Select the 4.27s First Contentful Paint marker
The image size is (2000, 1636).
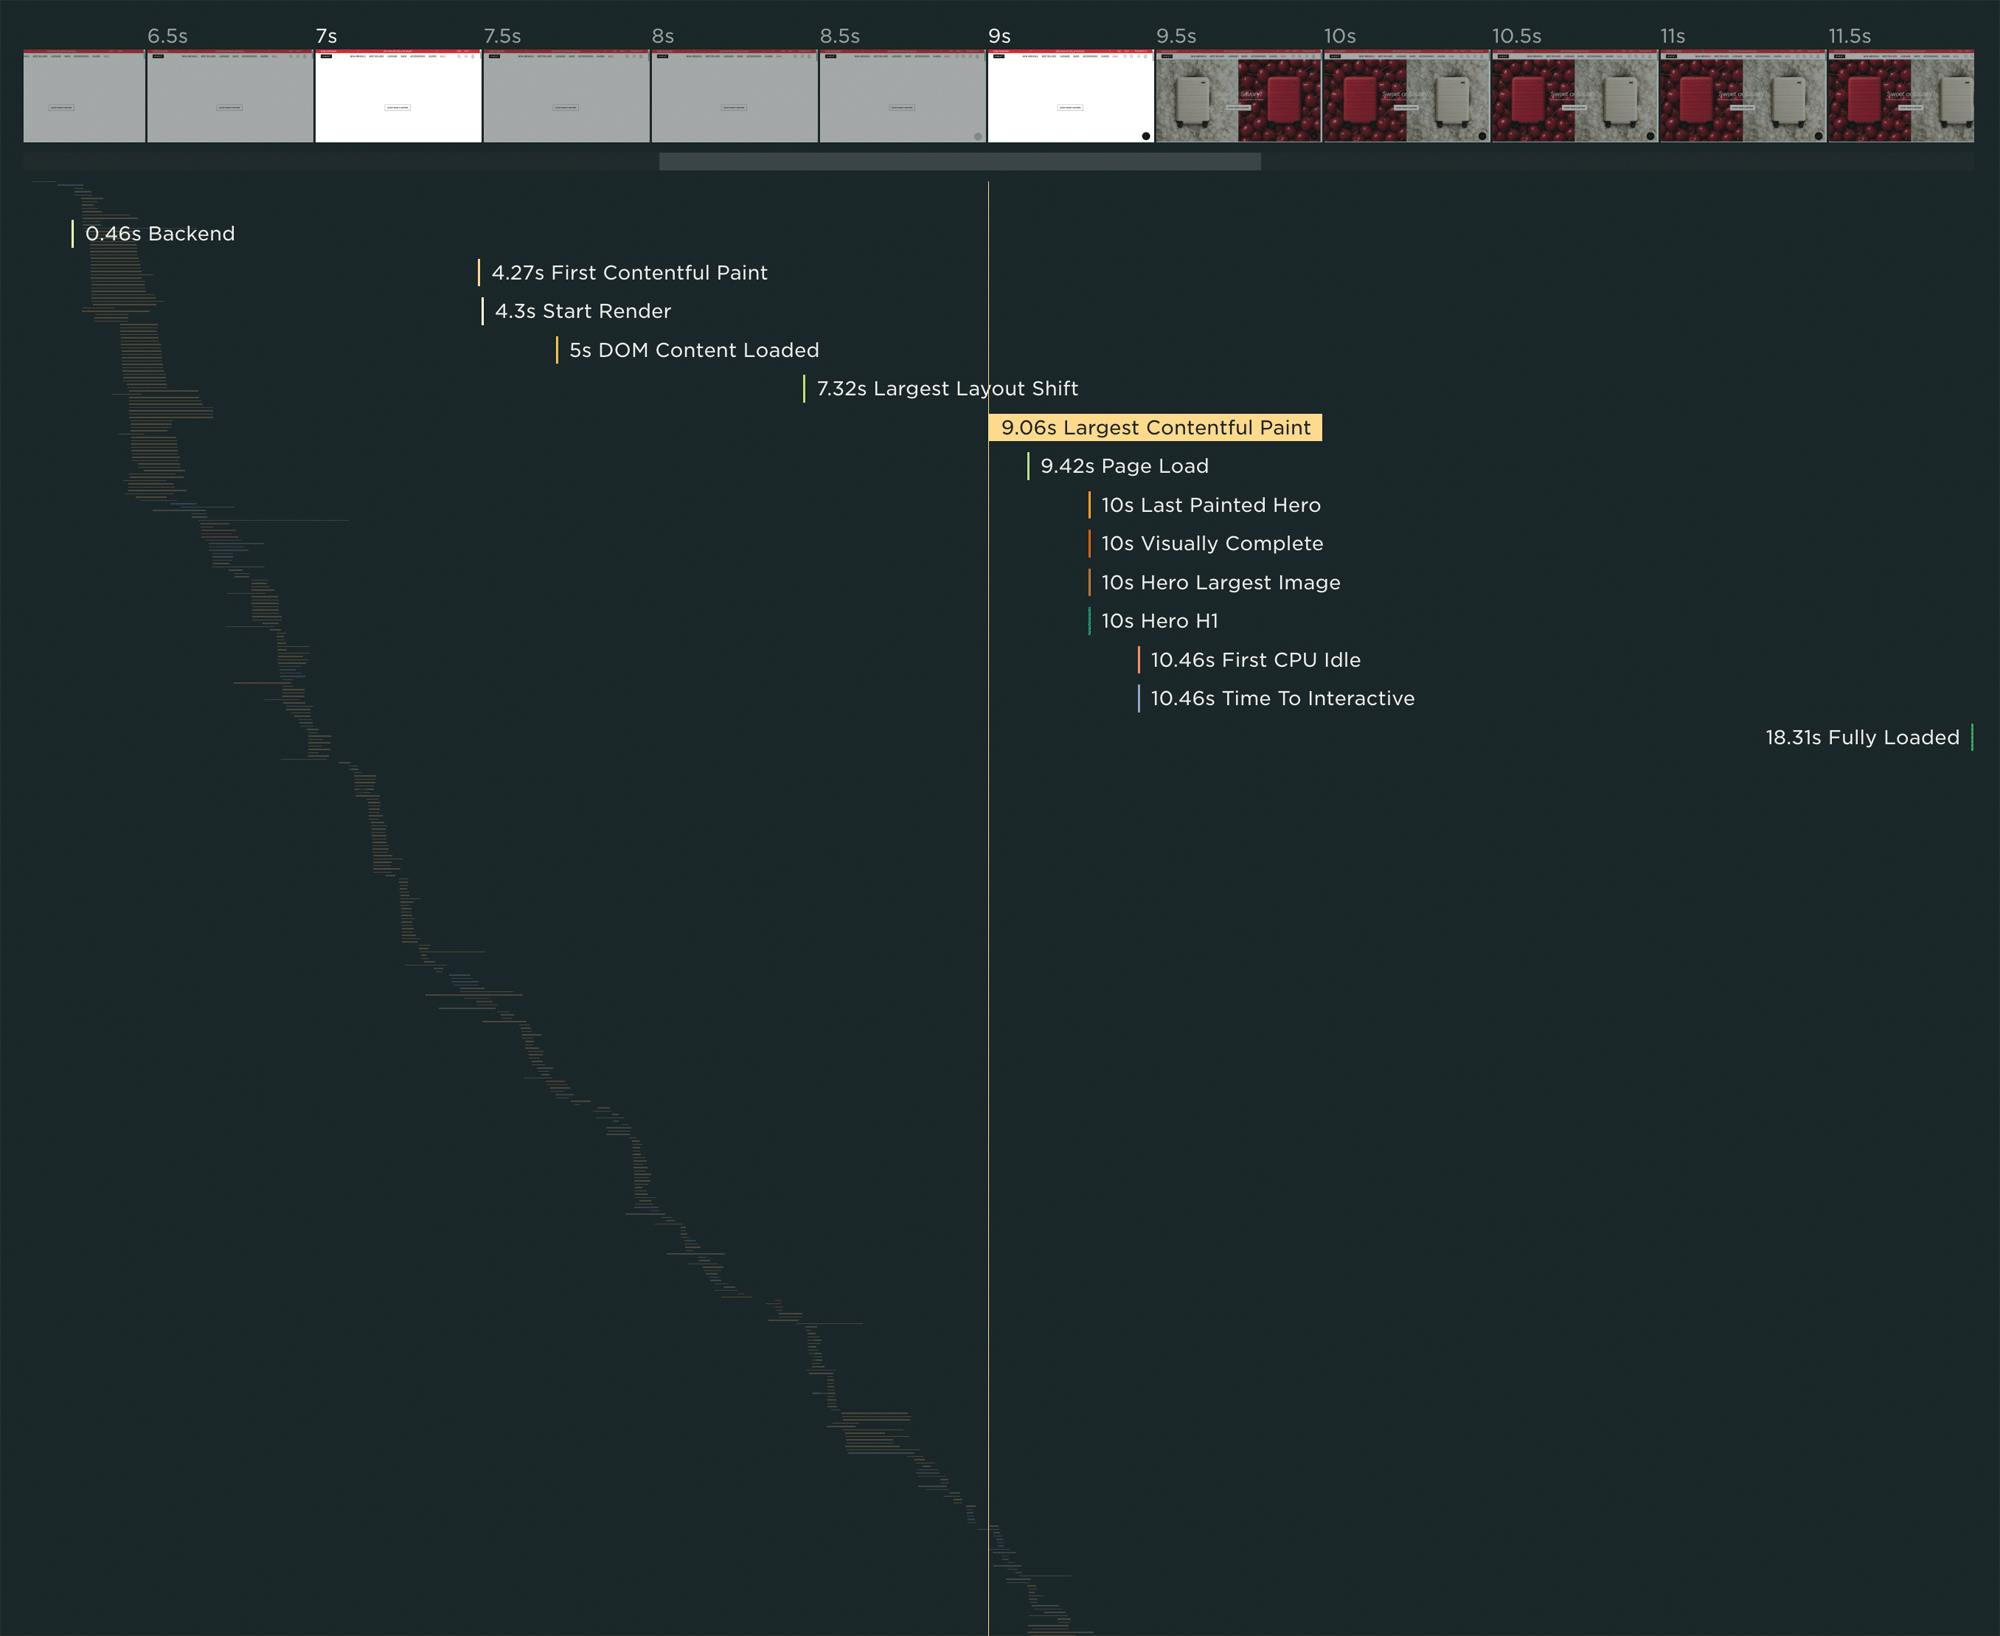628,273
